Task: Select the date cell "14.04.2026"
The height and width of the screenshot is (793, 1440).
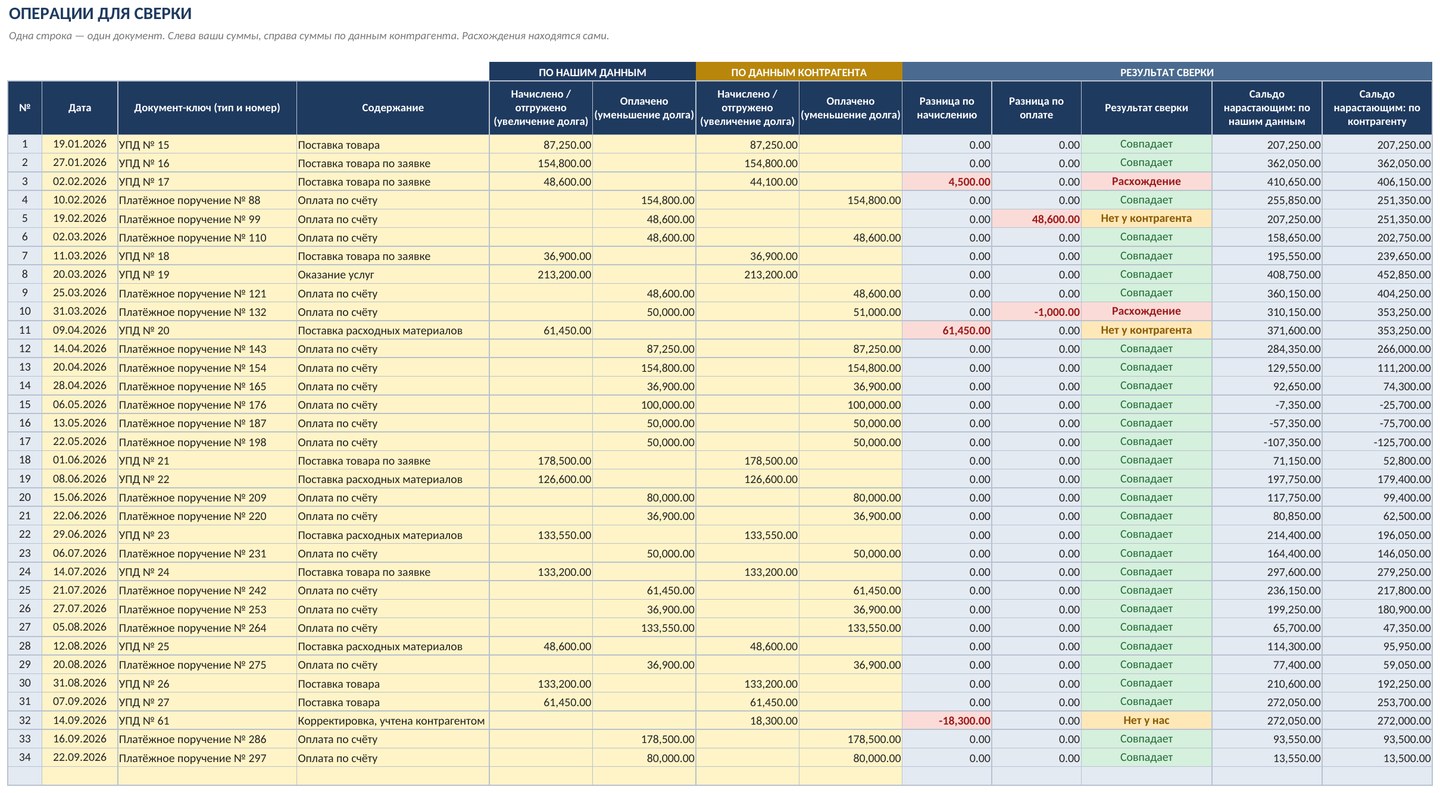Action: (x=80, y=349)
